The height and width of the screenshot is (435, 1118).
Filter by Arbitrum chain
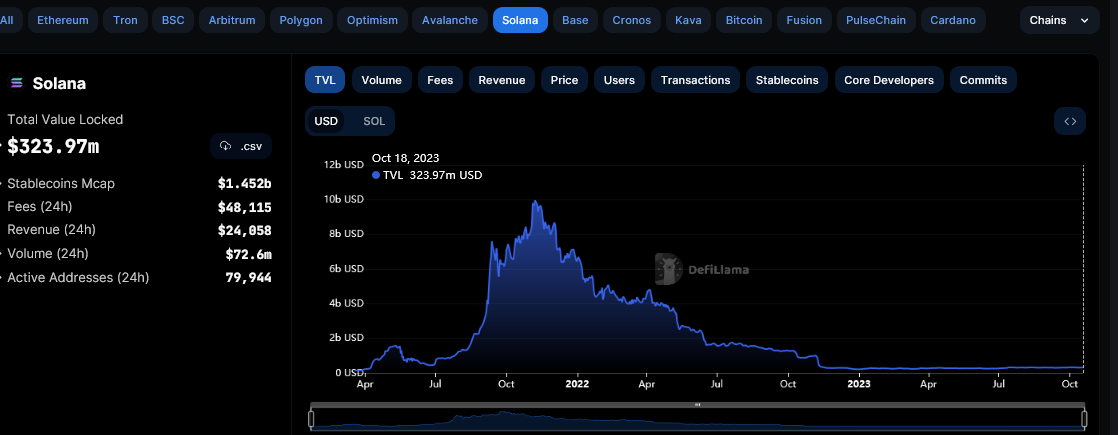click(x=232, y=20)
